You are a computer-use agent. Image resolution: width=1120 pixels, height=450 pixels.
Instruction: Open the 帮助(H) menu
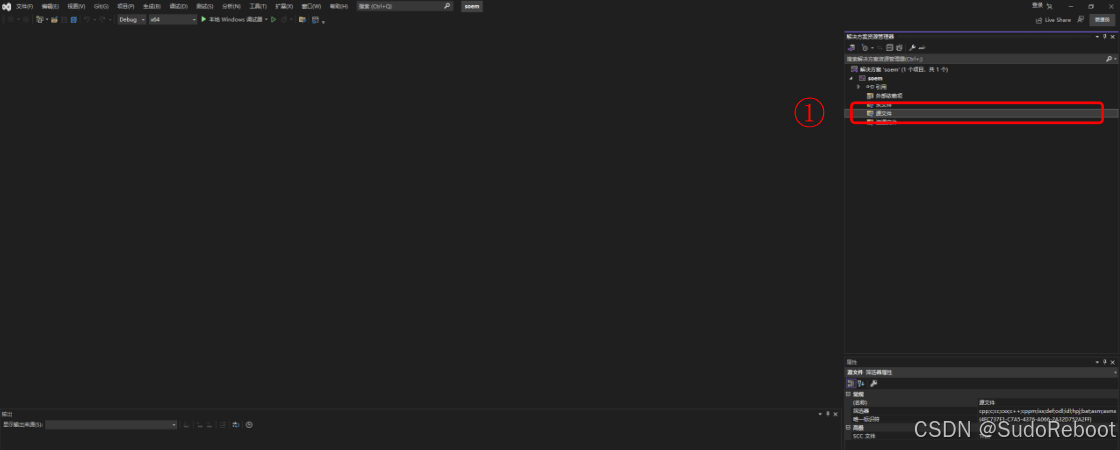[x=339, y=6]
